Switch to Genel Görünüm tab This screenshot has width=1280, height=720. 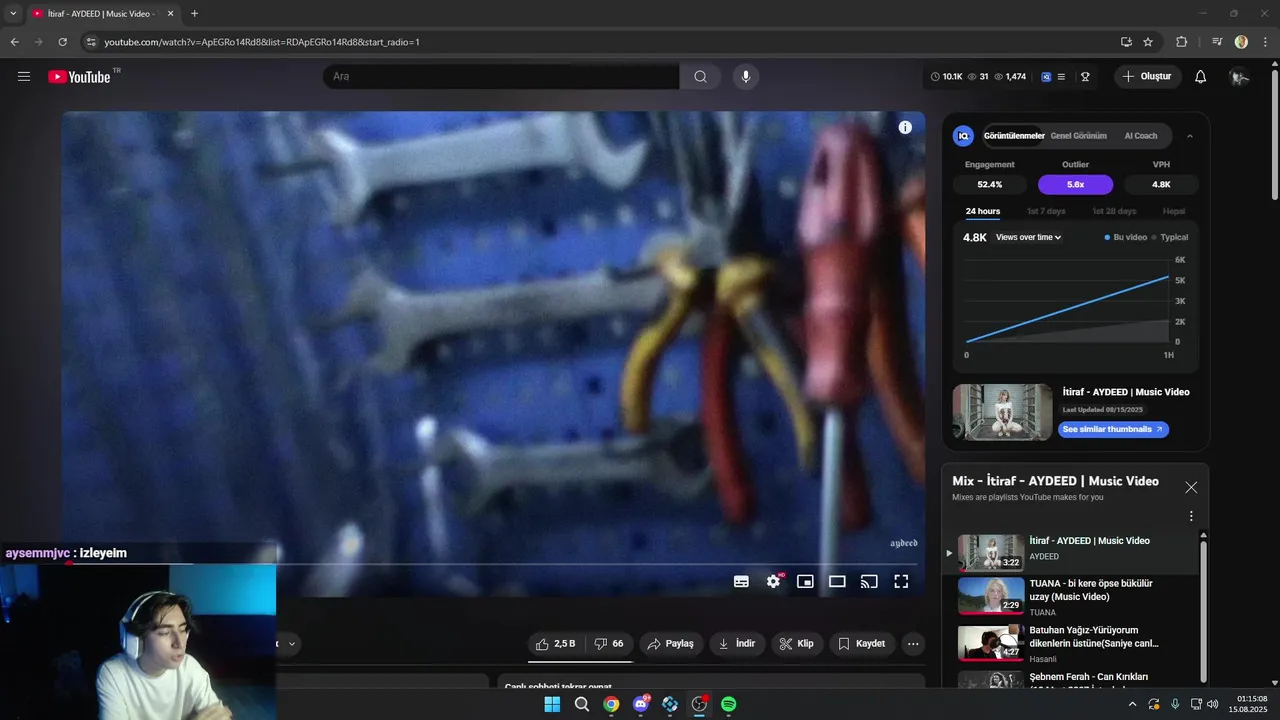click(x=1078, y=136)
